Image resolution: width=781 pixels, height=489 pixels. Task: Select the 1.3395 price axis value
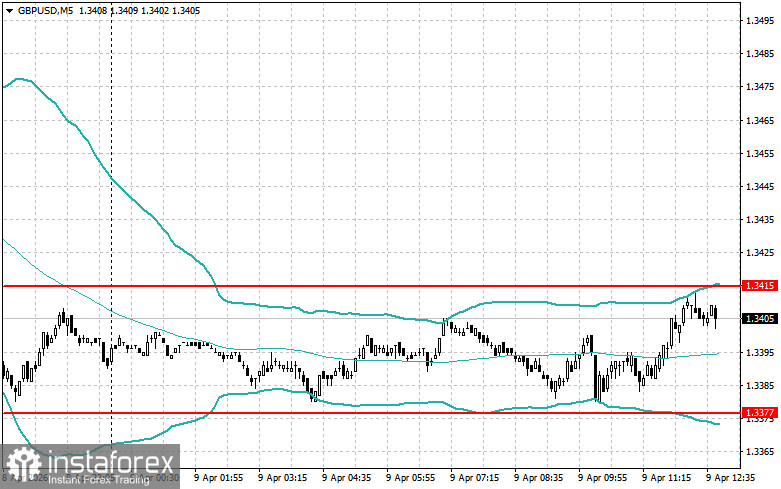point(760,352)
